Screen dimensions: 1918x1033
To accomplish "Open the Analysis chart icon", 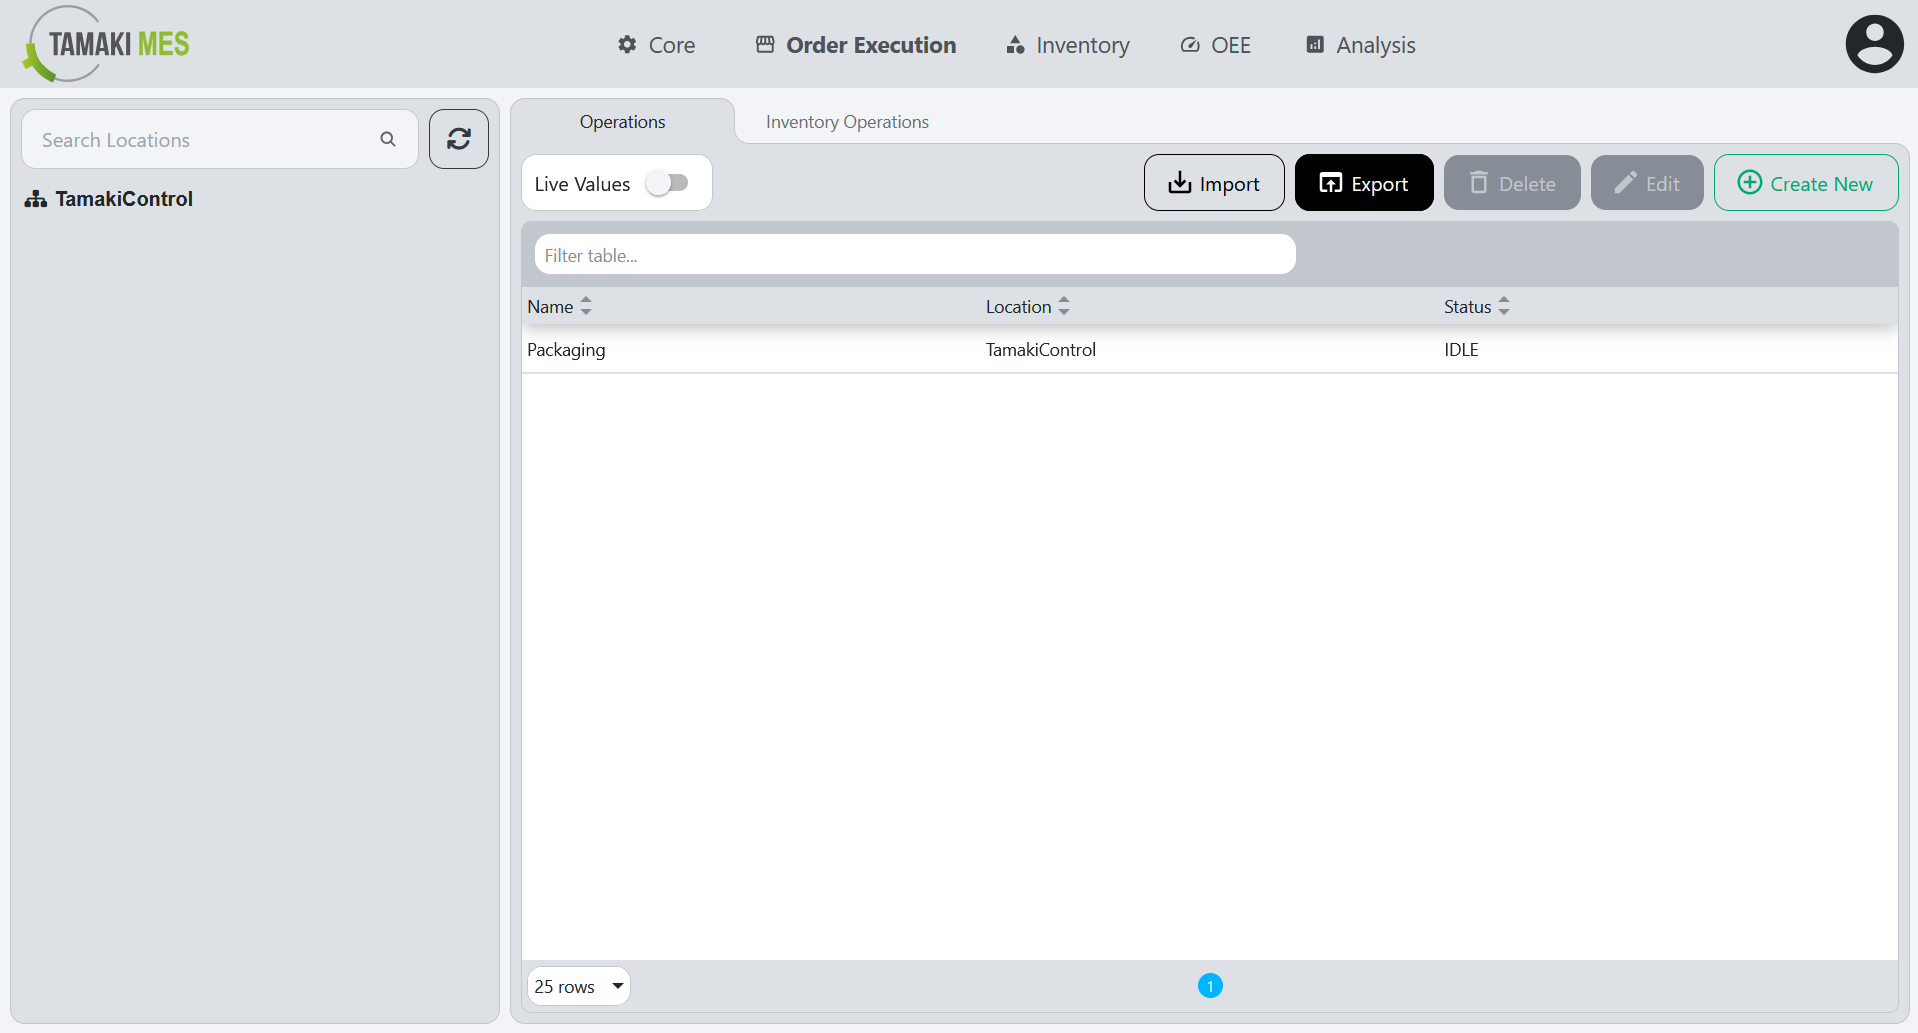I will [1314, 45].
